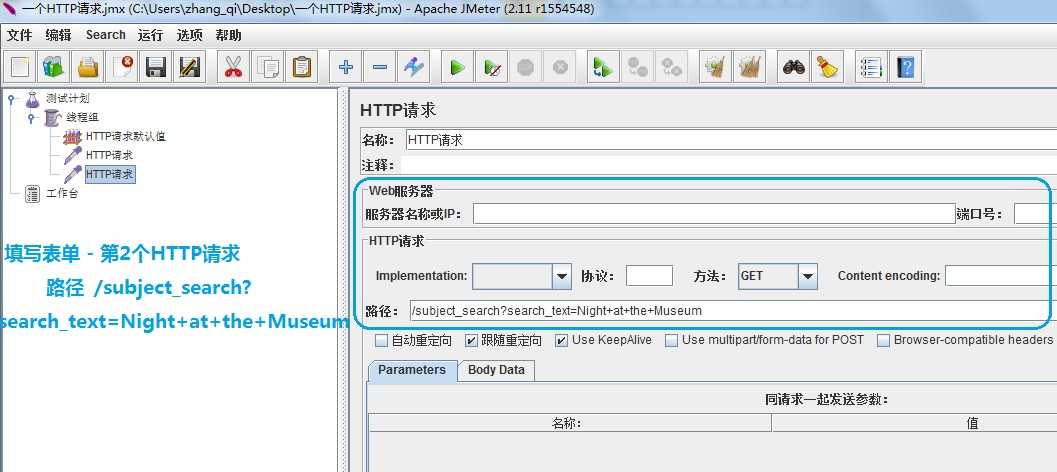Click the greyed Stop test icon
Viewport: 1057px width, 472px height.
click(x=526, y=67)
